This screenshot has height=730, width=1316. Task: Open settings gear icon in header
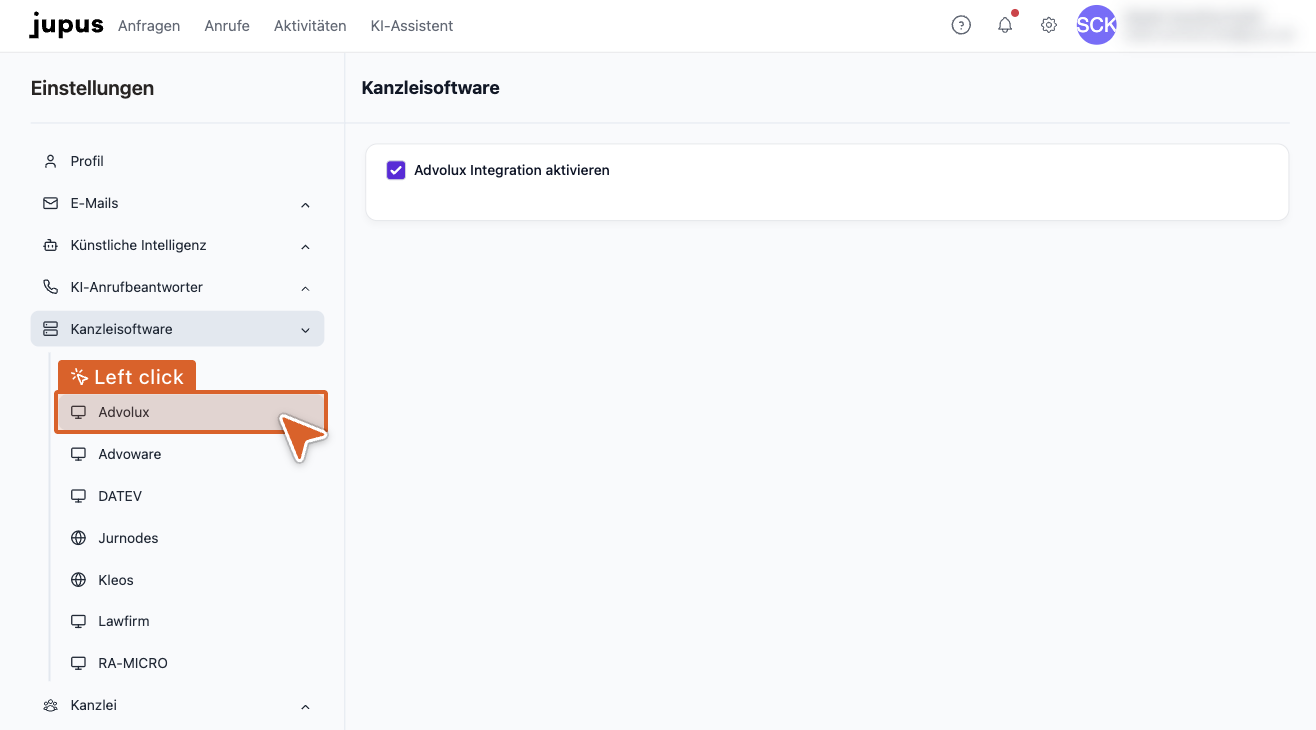pos(1049,26)
